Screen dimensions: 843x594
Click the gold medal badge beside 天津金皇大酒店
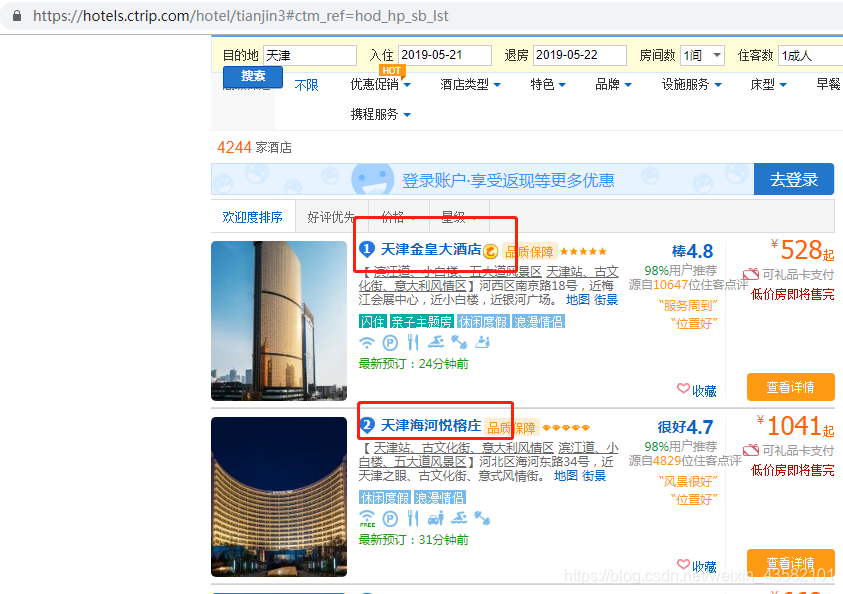(x=490, y=251)
